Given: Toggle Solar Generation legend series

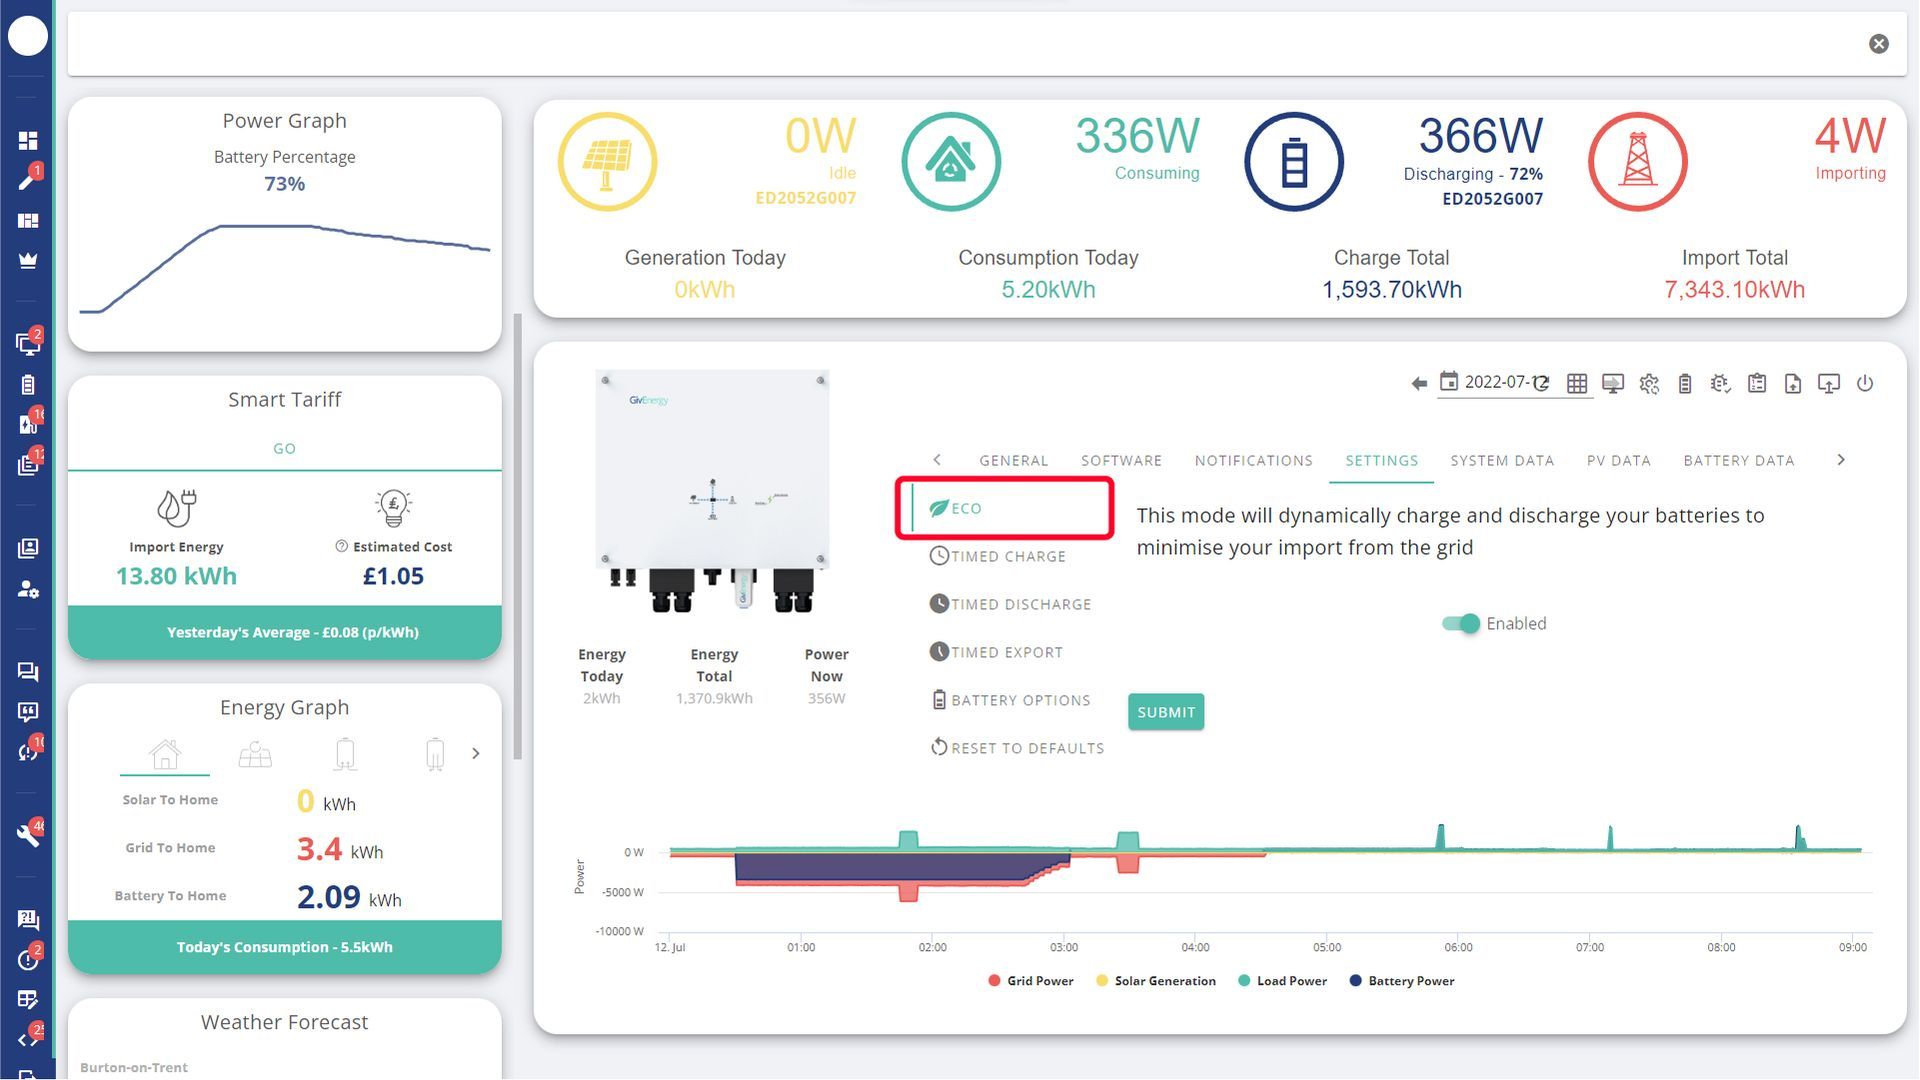Looking at the screenshot, I should 1156,981.
